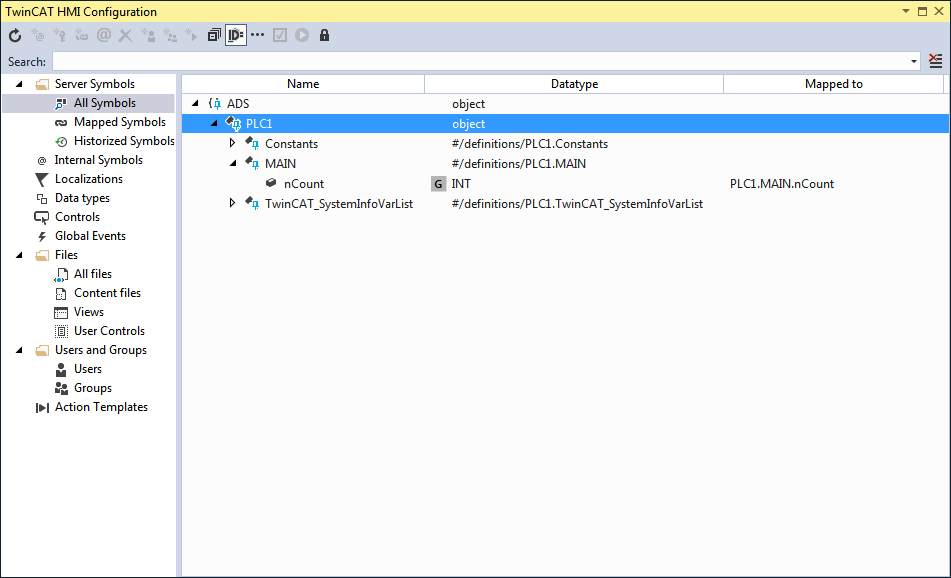
Task: Open the Search field dropdown arrow
Action: (x=914, y=61)
